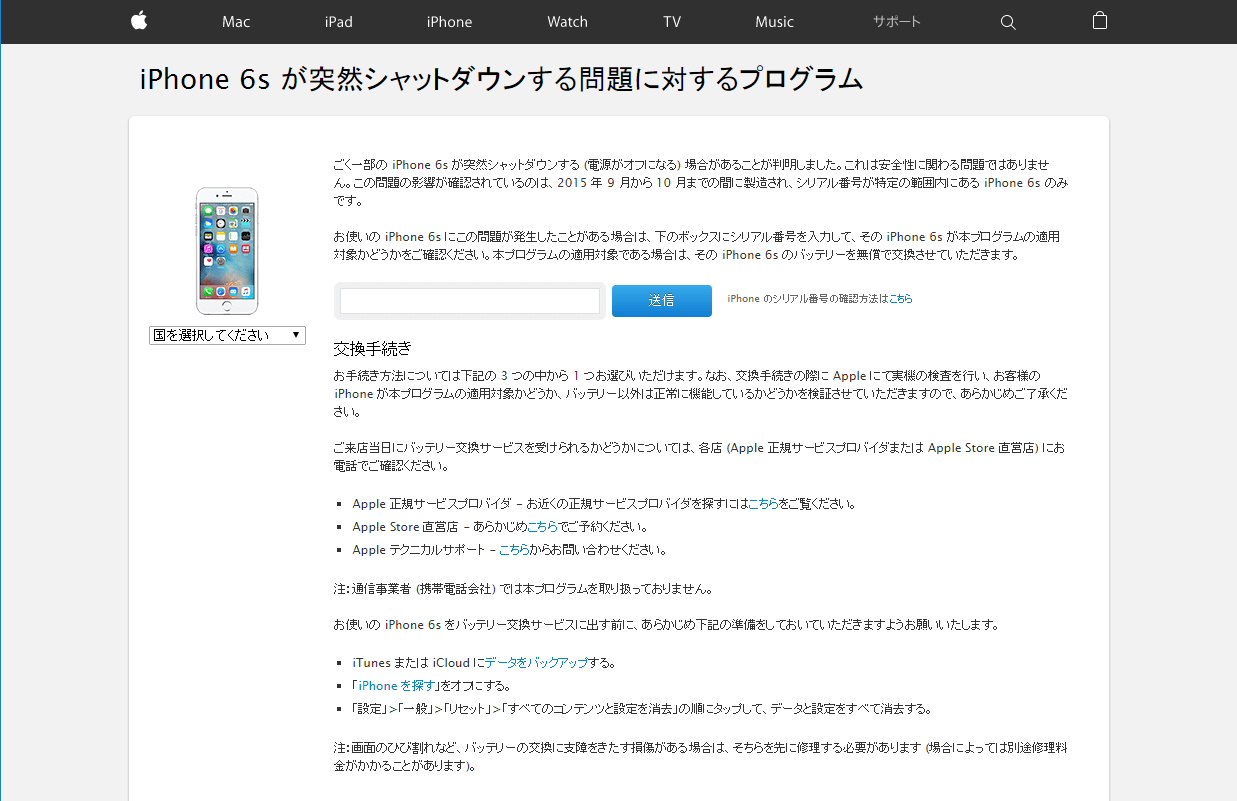Open the Music menu item

click(775, 22)
